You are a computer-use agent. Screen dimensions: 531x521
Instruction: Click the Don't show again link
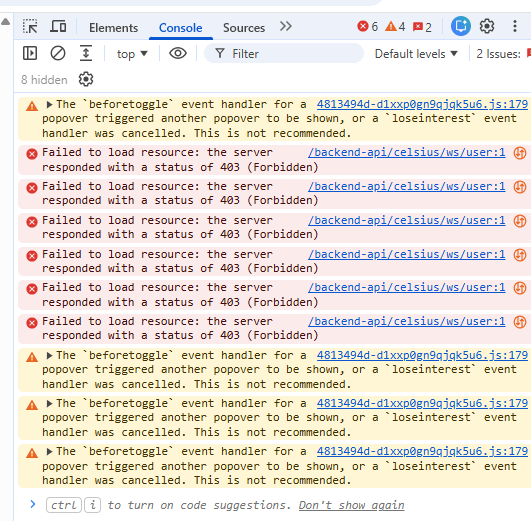pos(351,505)
